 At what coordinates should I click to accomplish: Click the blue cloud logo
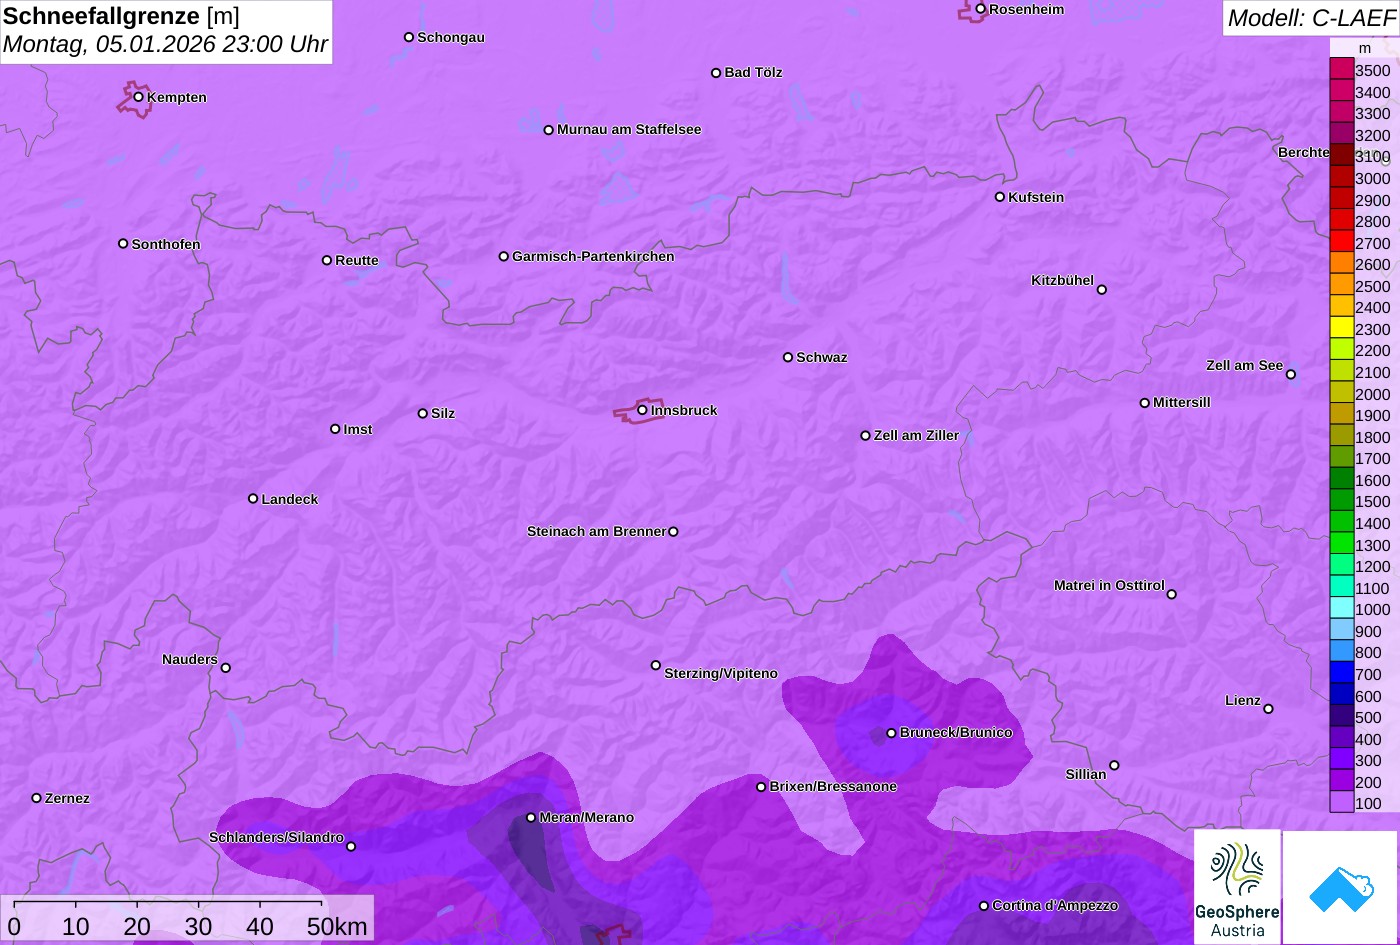pyautogui.click(x=1340, y=888)
